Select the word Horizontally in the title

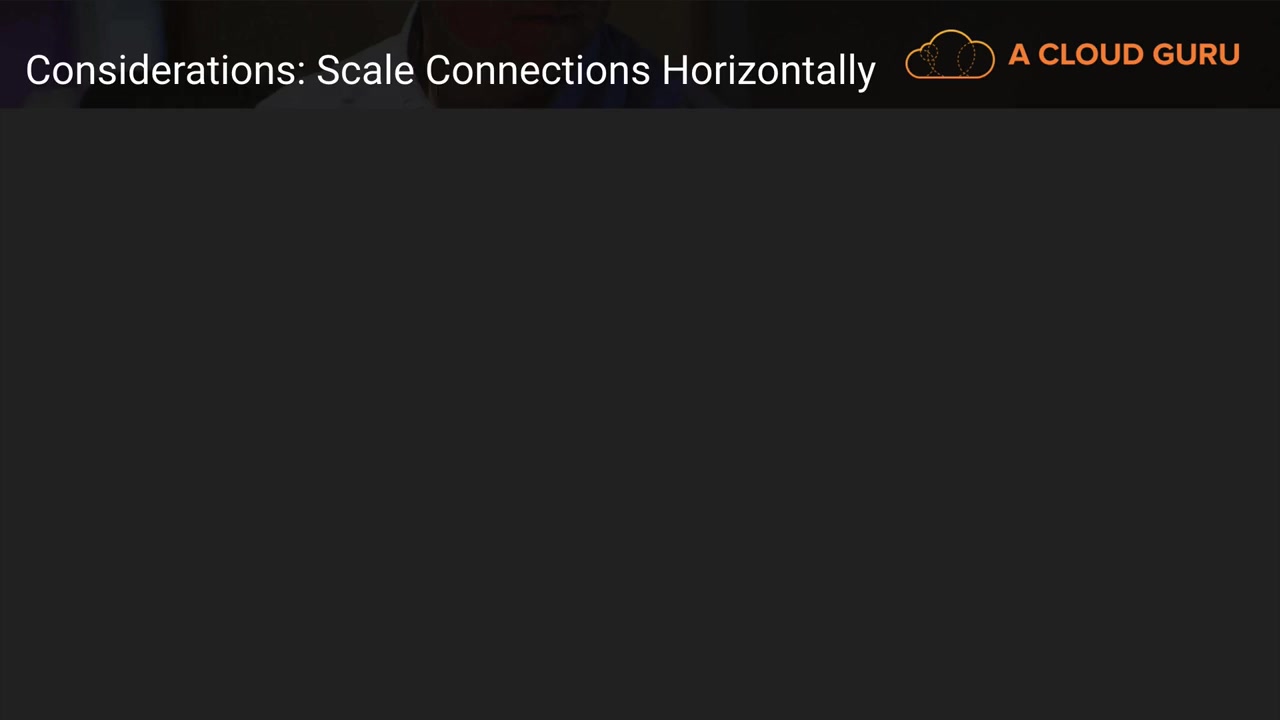point(768,71)
